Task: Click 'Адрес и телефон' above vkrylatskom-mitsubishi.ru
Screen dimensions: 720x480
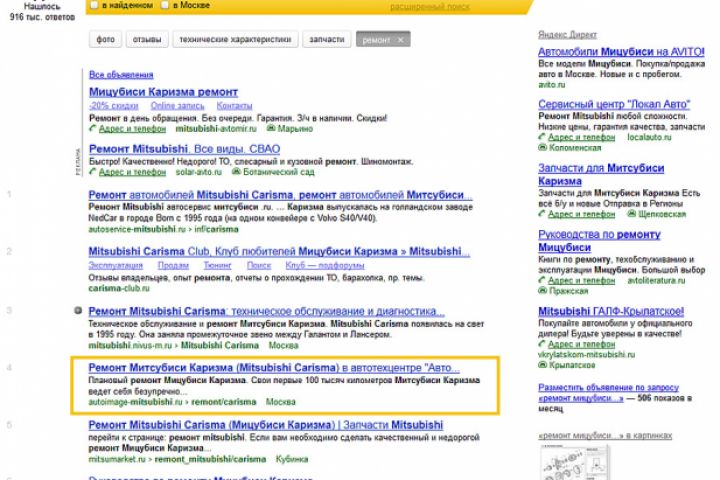Action: [581, 344]
